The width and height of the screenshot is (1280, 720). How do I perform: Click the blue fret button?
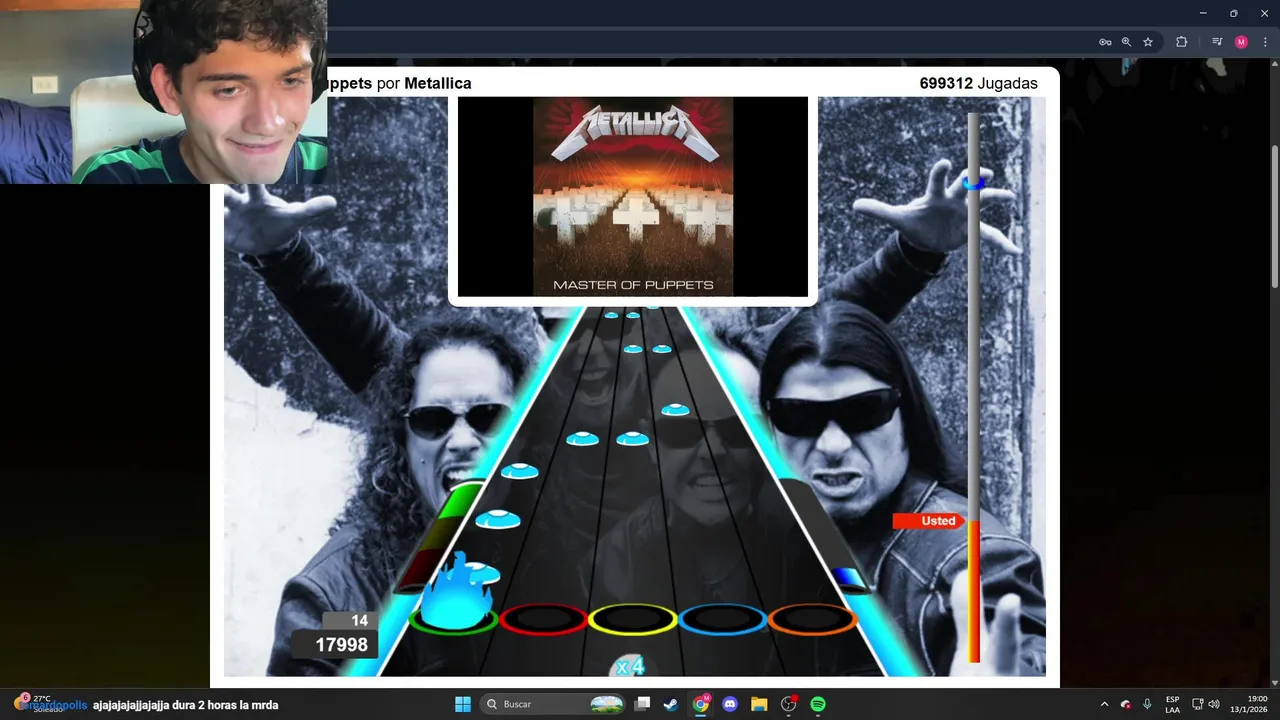(723, 620)
